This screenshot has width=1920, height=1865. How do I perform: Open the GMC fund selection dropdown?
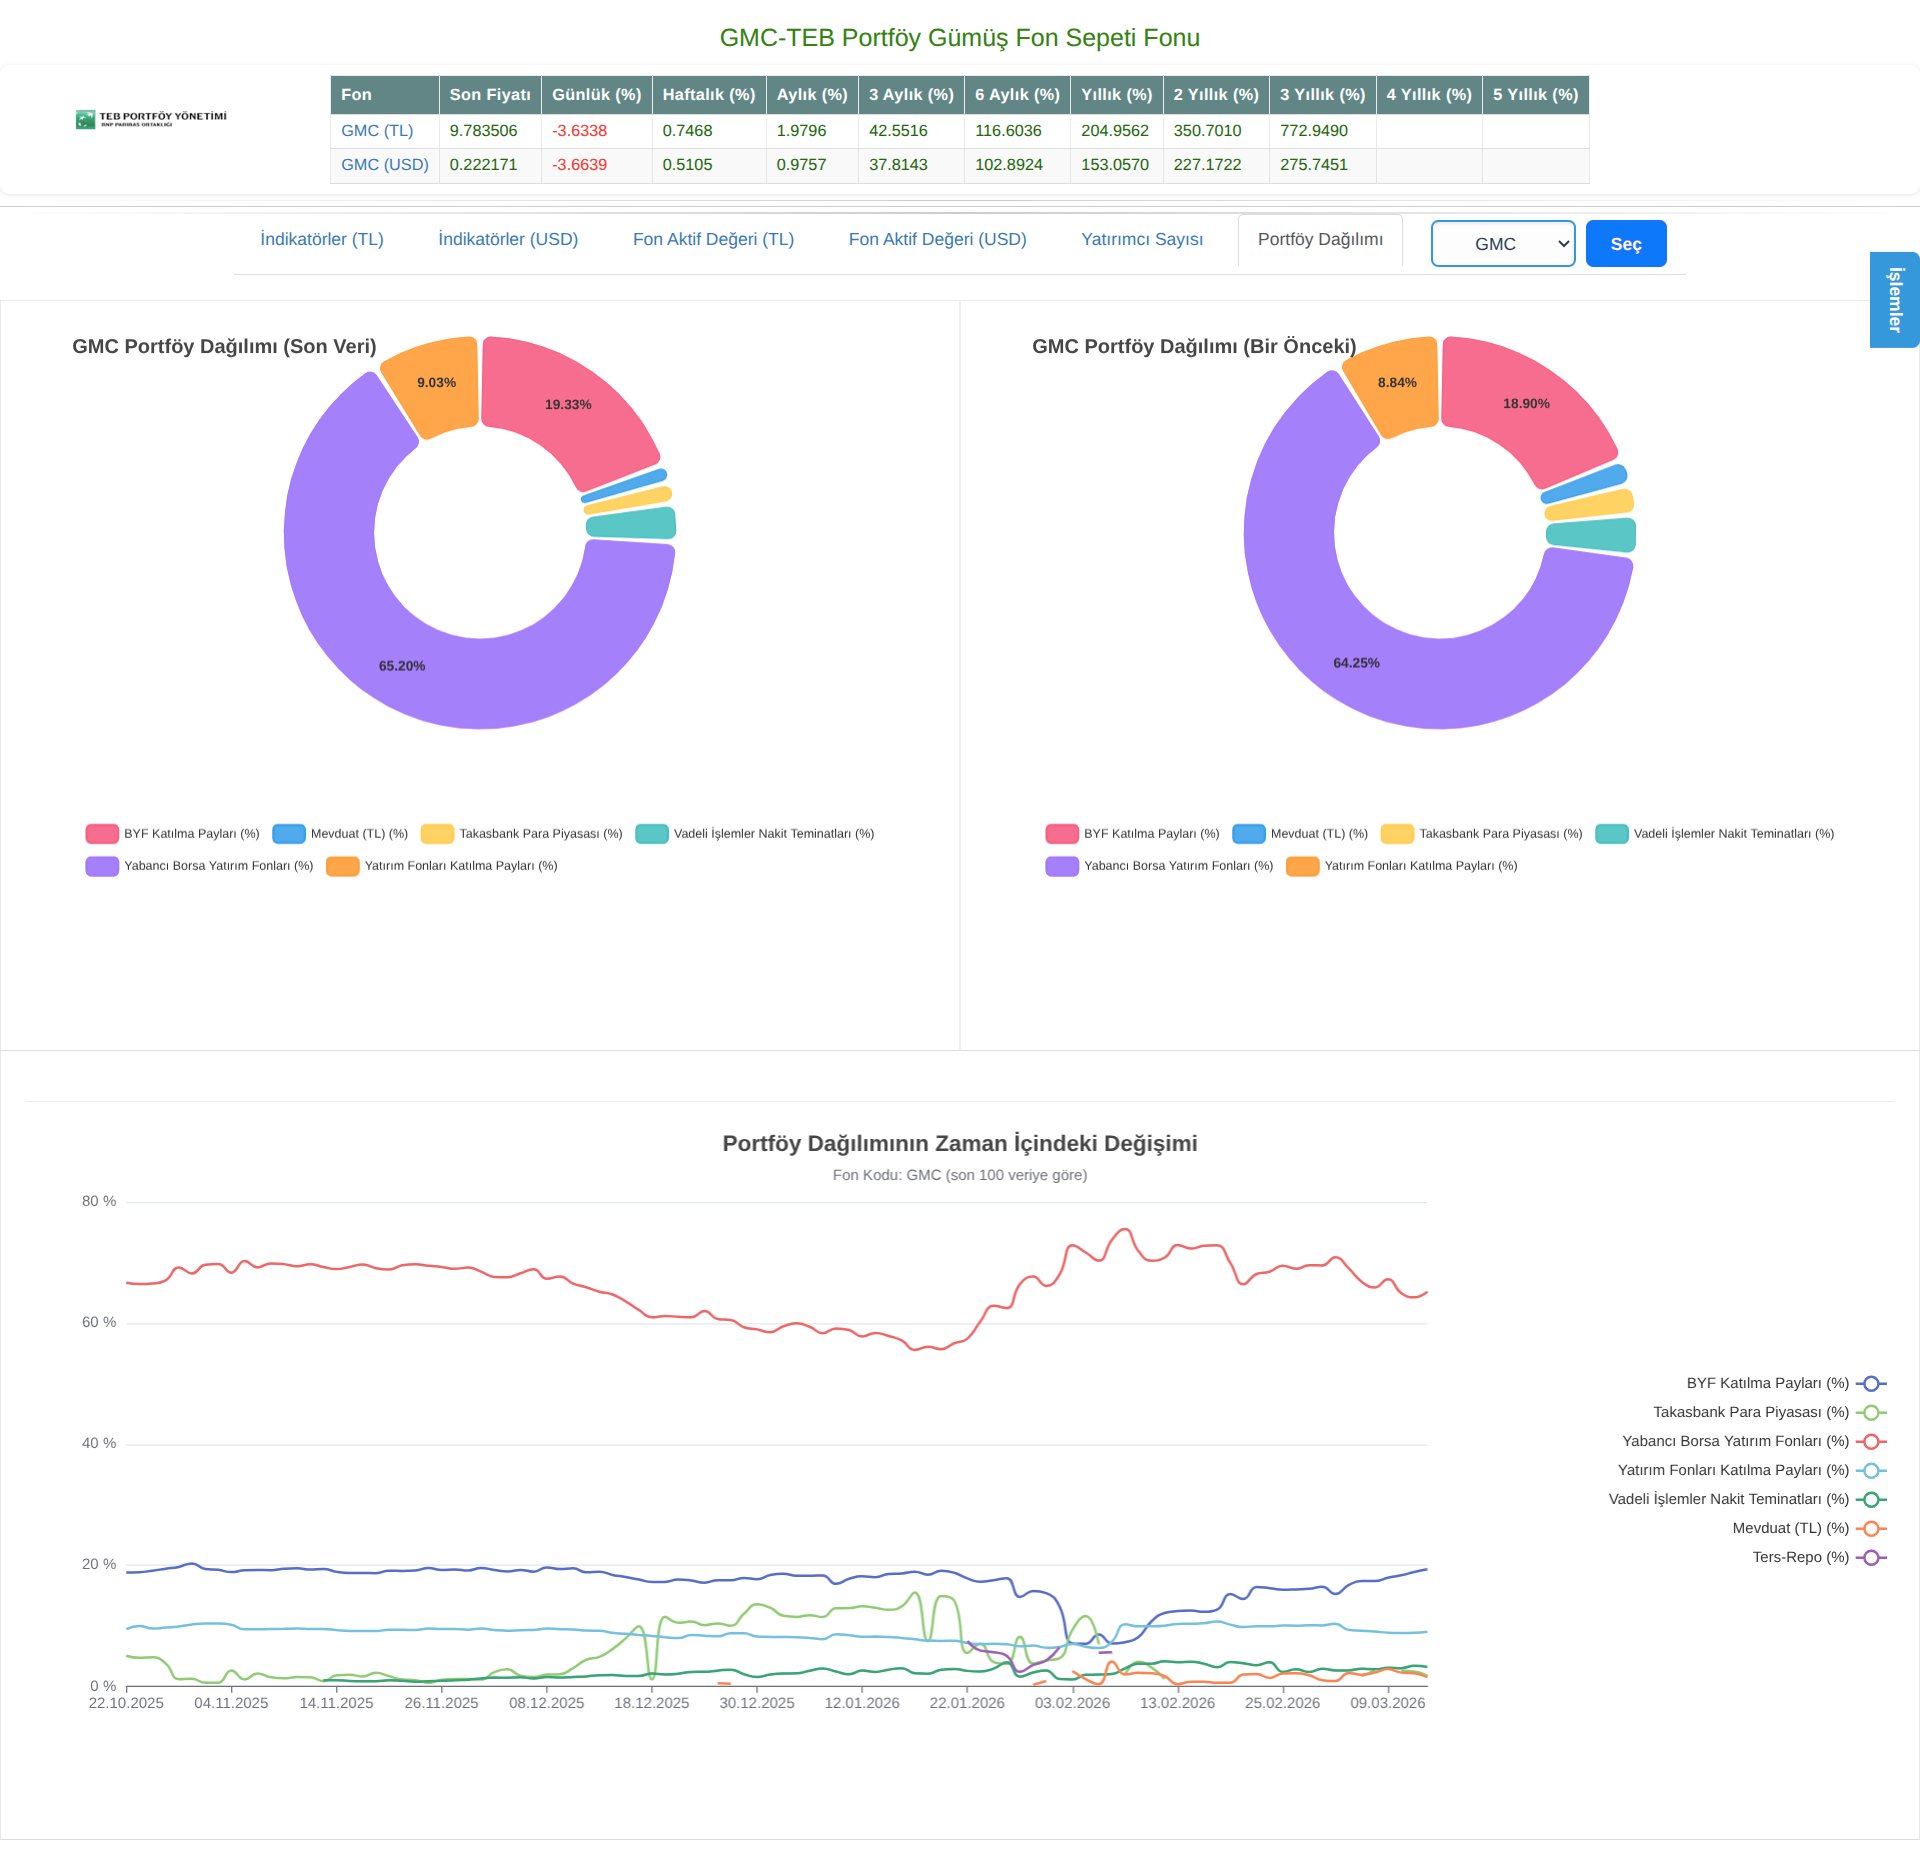pyautogui.click(x=1502, y=244)
